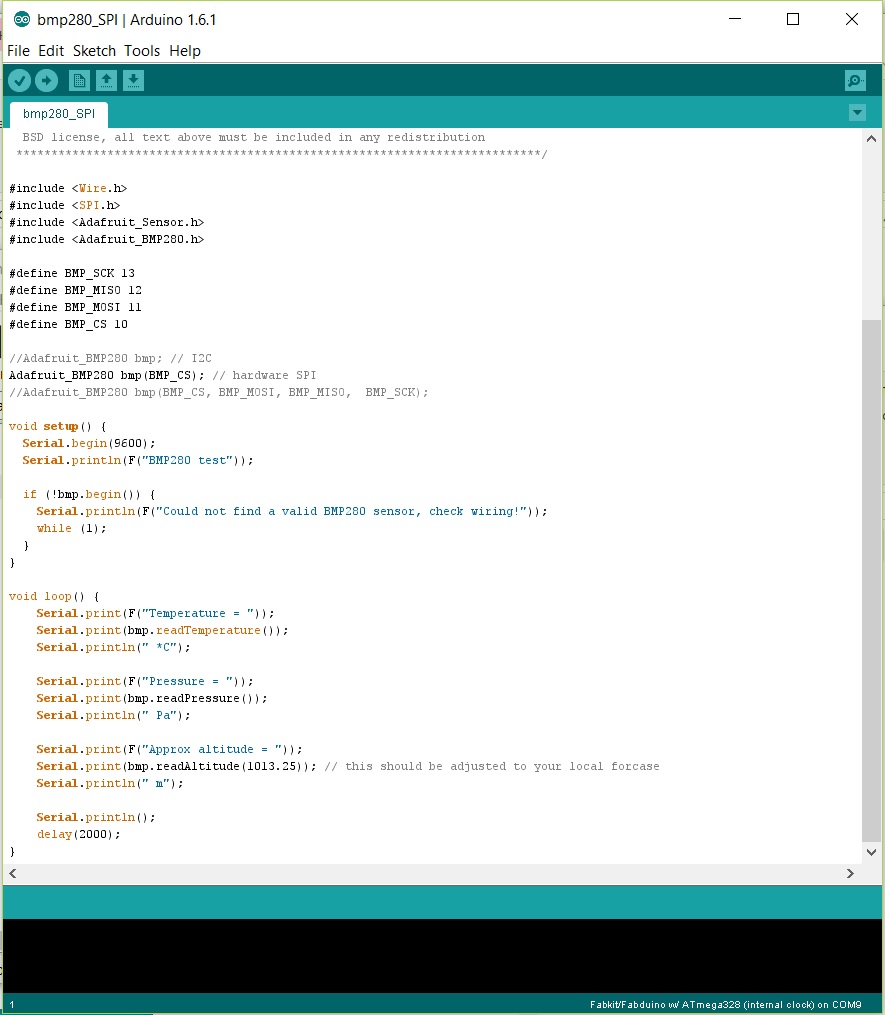Minimize the Arduino window
The image size is (885, 1015).
pyautogui.click(x=735, y=19)
